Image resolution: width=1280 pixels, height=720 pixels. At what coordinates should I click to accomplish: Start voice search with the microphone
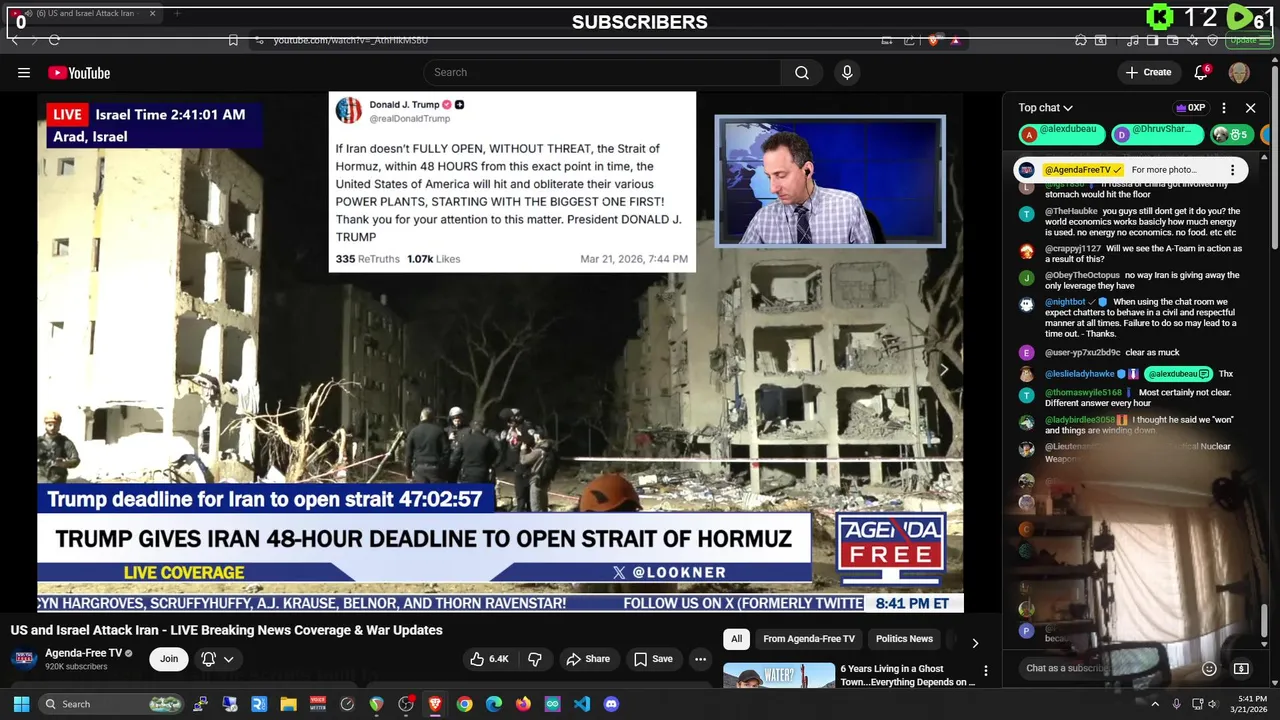[x=847, y=72]
